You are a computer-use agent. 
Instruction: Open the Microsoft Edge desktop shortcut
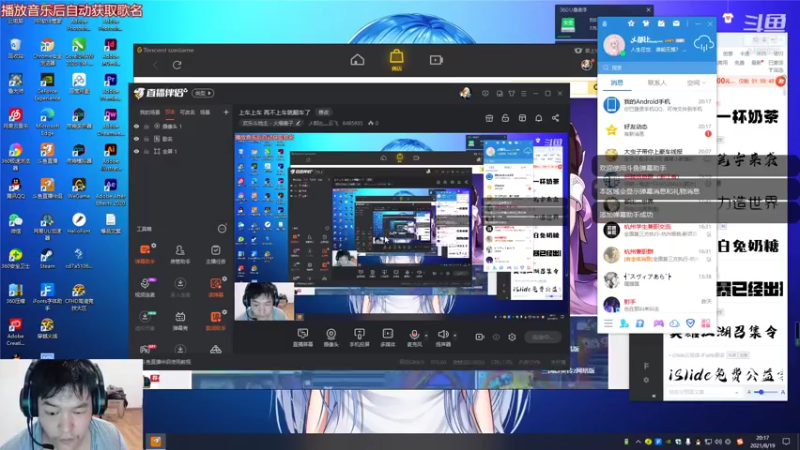(47, 121)
